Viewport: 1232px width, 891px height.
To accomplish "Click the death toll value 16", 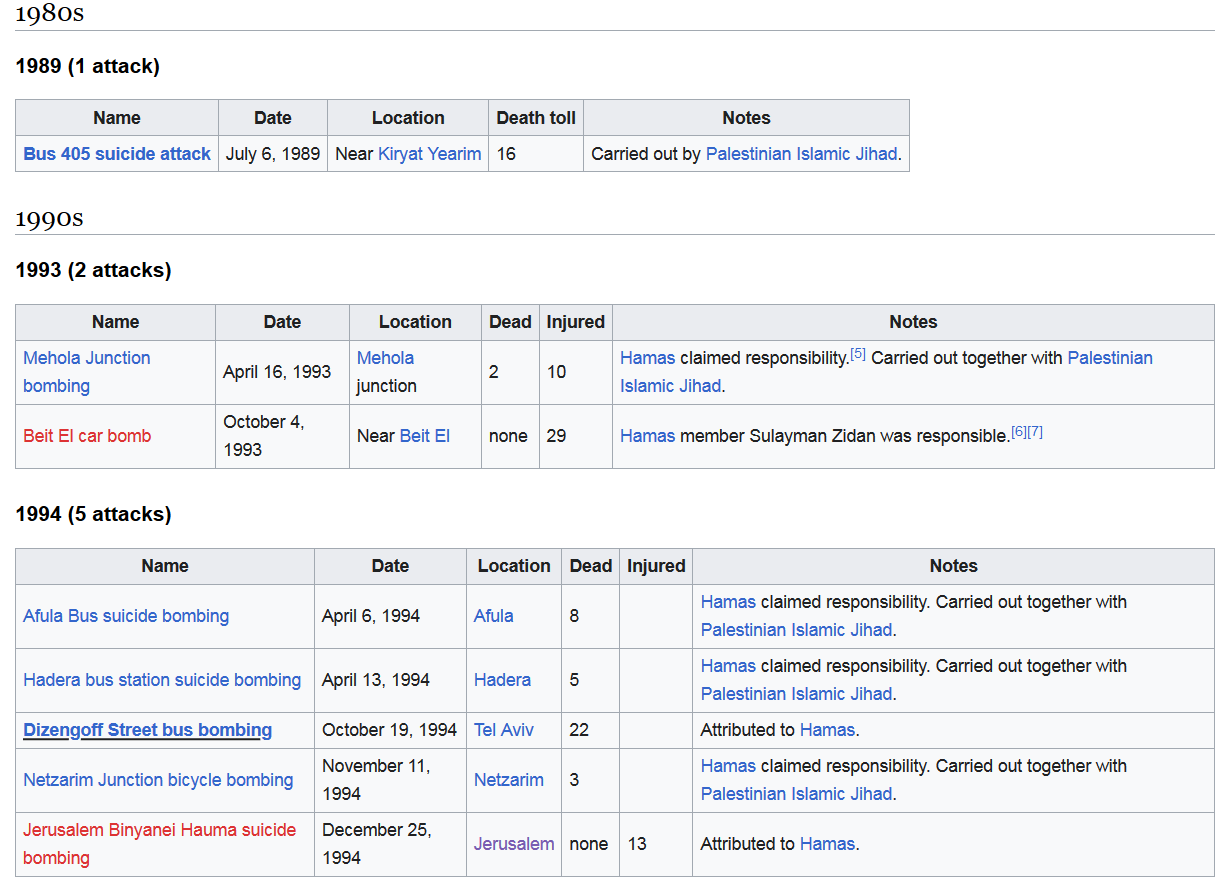I will (506, 154).
